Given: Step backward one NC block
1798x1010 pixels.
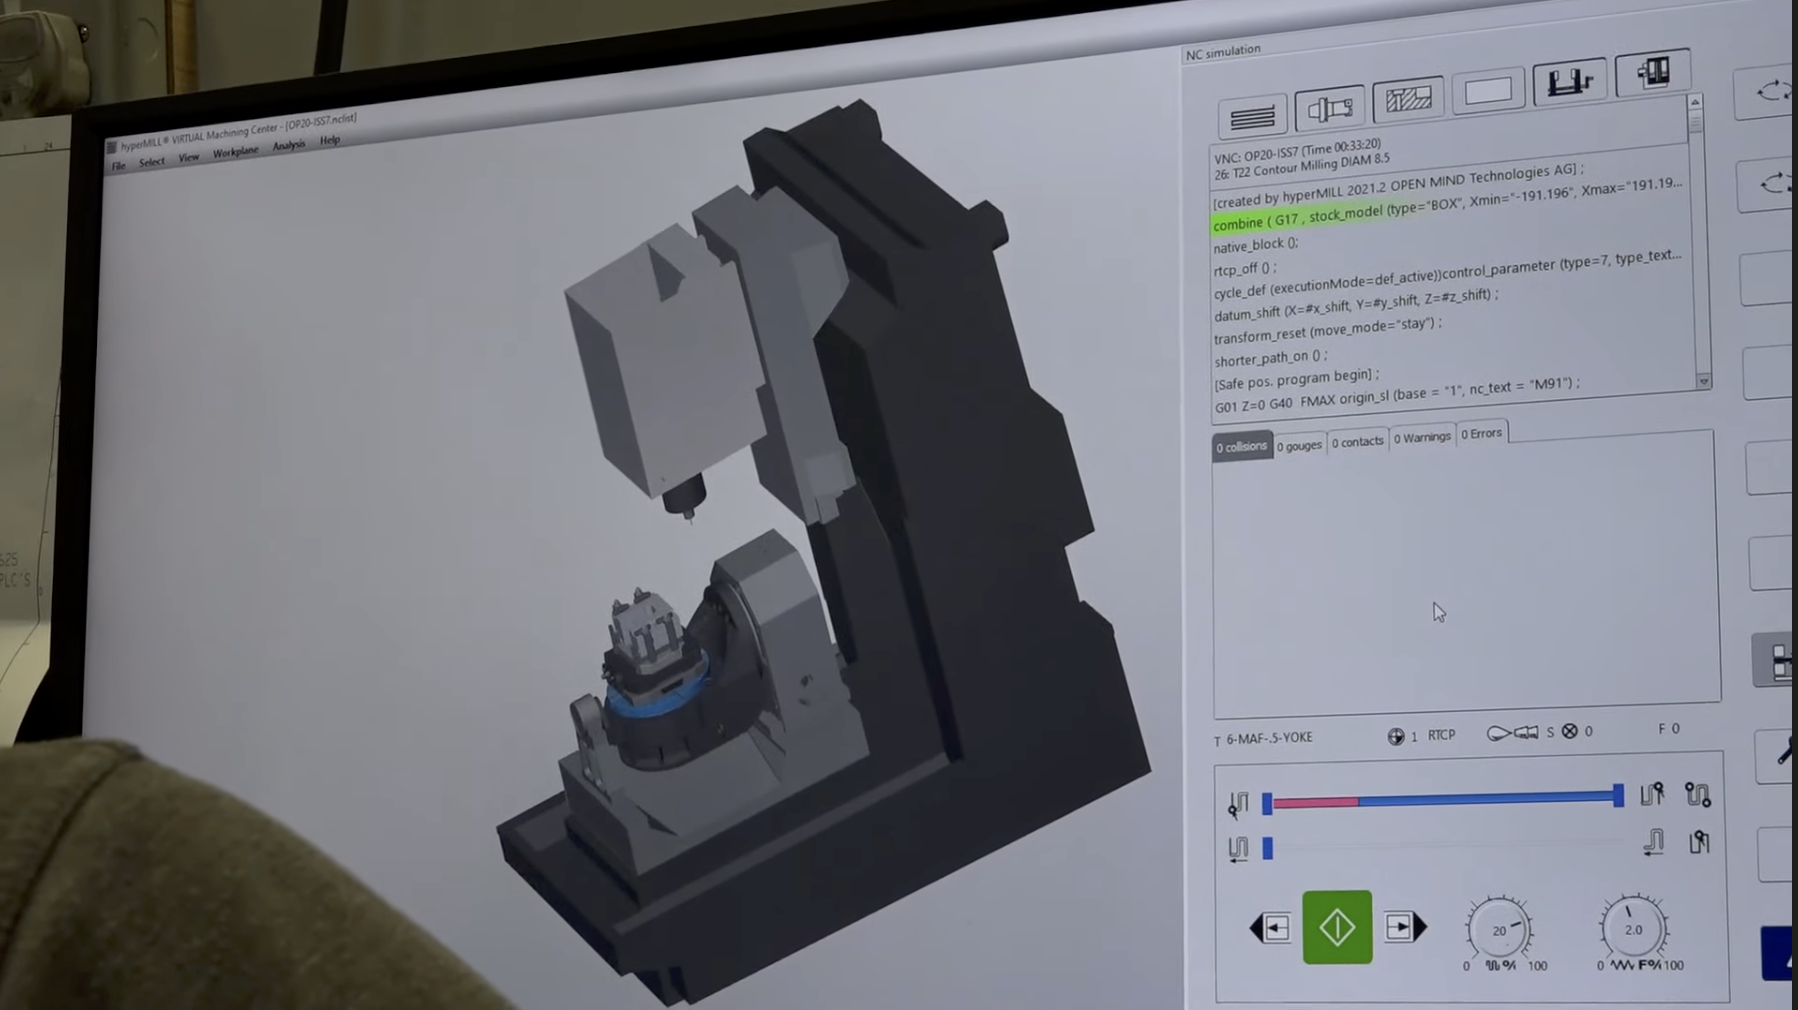Looking at the screenshot, I should pyautogui.click(x=1271, y=928).
